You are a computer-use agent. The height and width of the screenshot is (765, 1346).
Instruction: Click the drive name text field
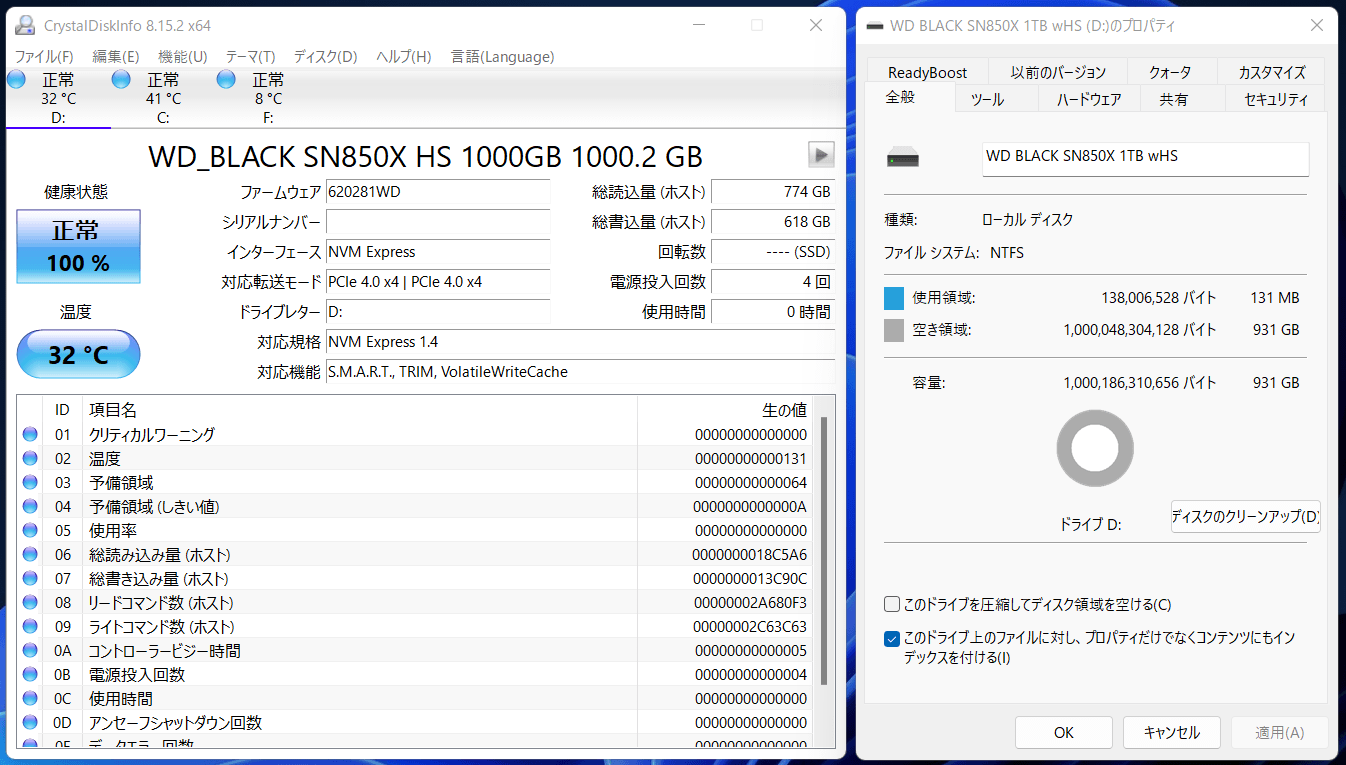coord(1145,158)
